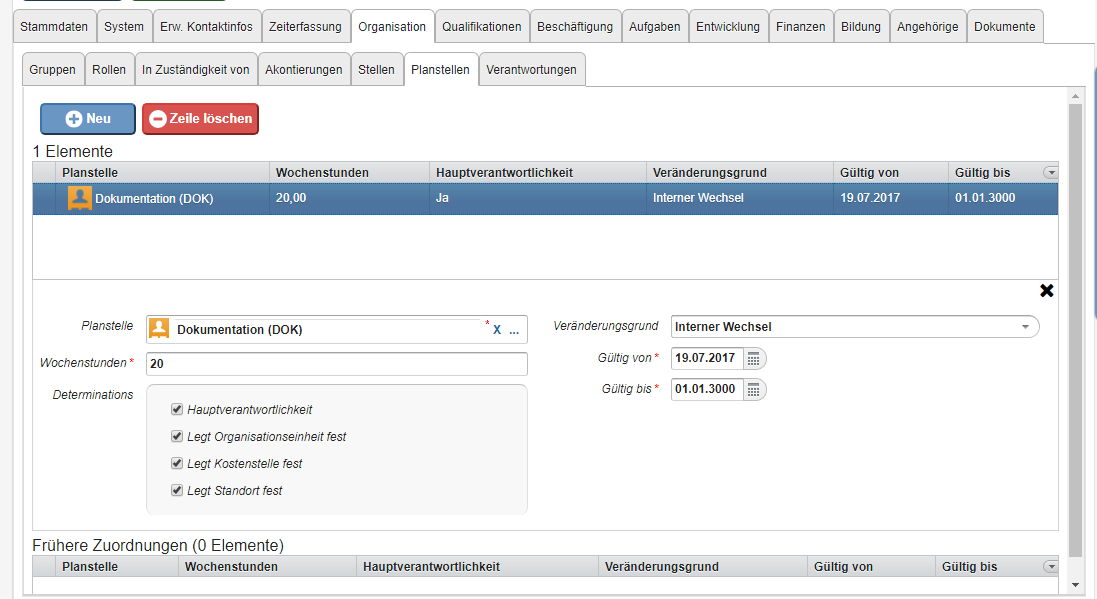The image size is (1097, 599).
Task: Switch to the Qualifikationen tab
Action: [481, 27]
